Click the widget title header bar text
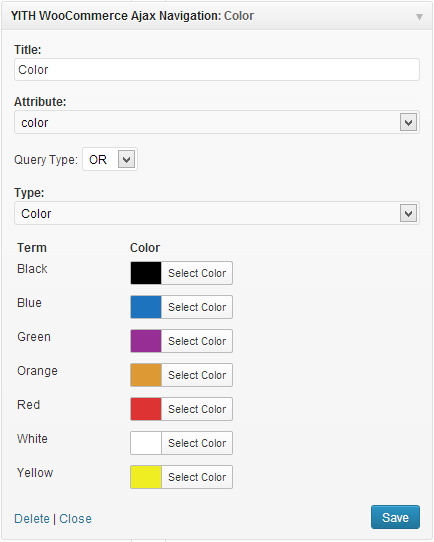This screenshot has width=434, height=542. [x=132, y=16]
